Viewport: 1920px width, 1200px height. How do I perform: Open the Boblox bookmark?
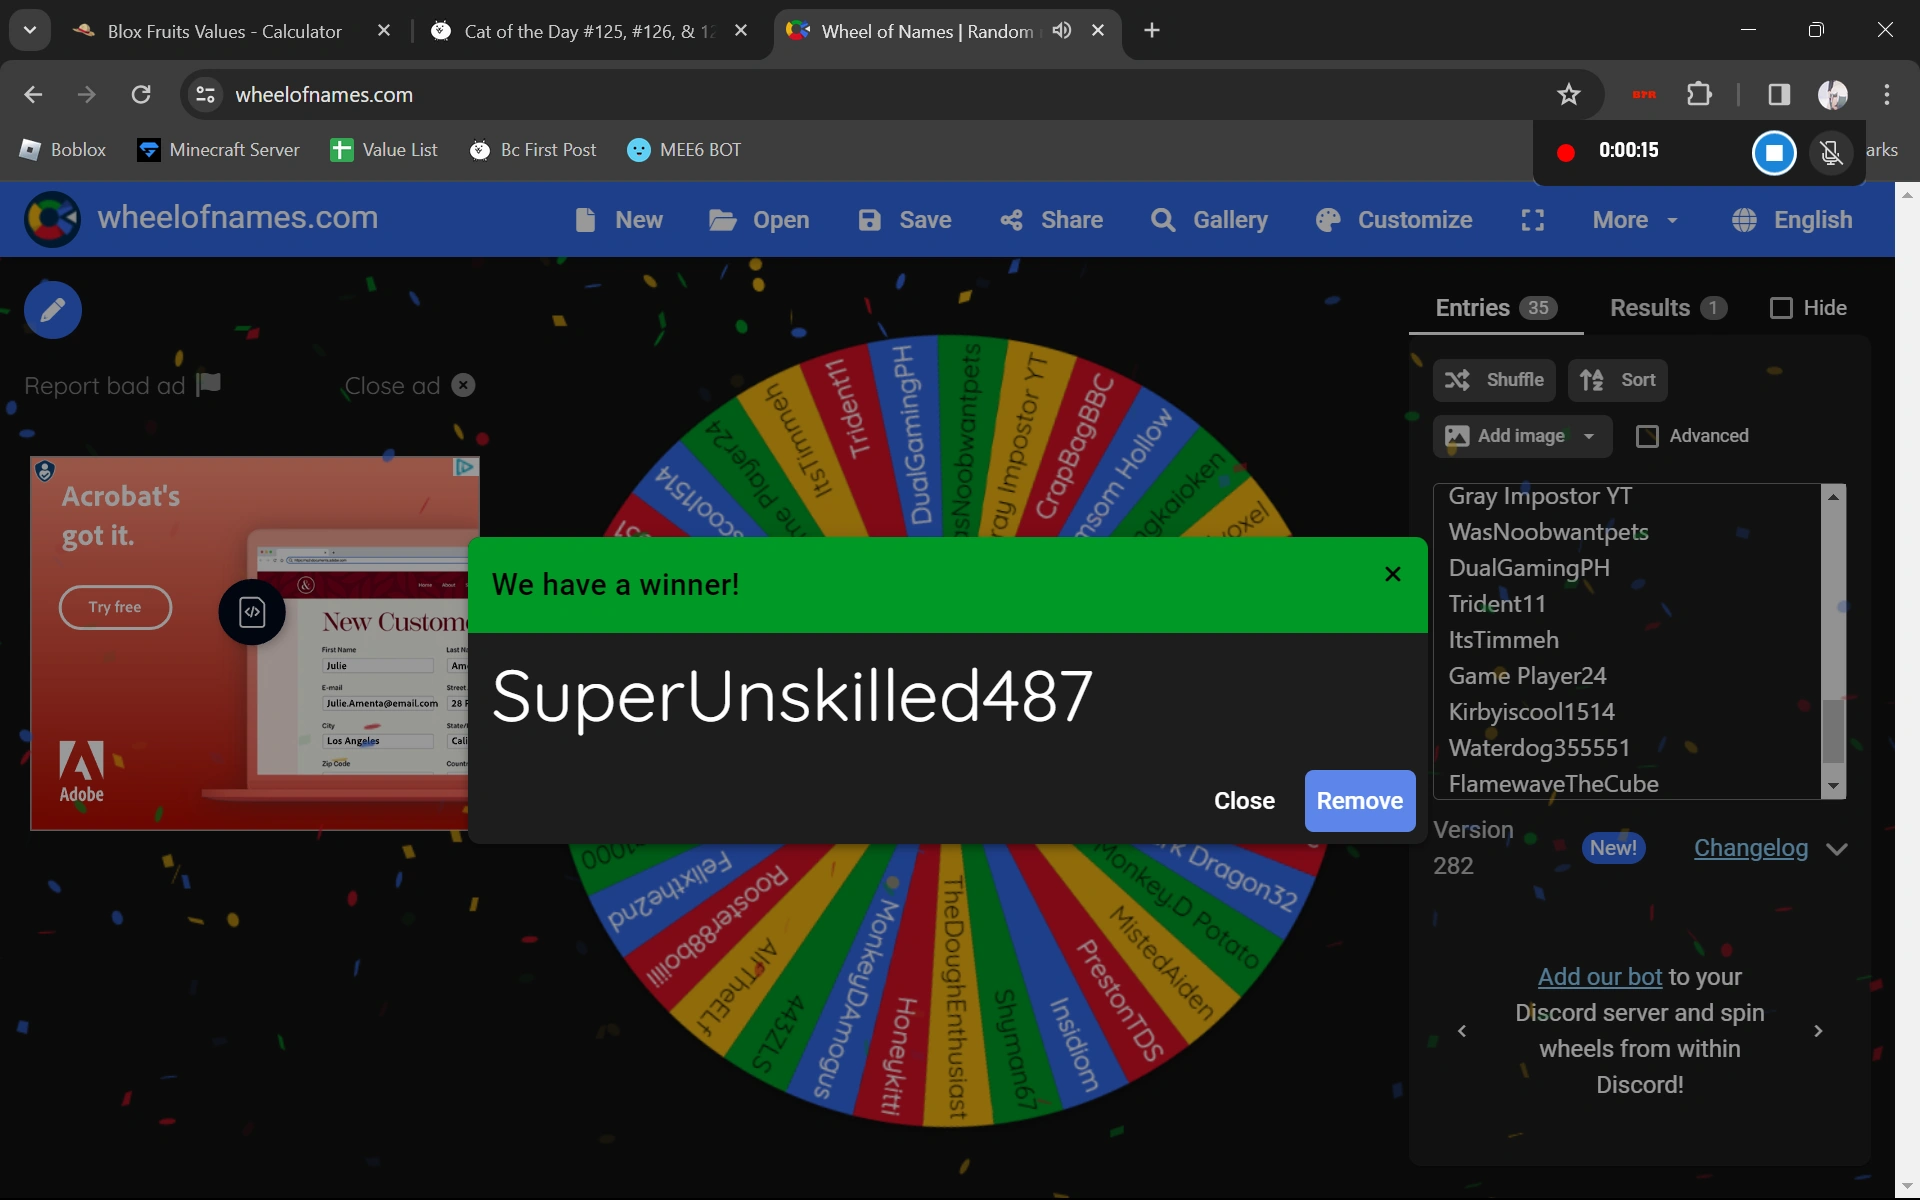click(x=63, y=150)
